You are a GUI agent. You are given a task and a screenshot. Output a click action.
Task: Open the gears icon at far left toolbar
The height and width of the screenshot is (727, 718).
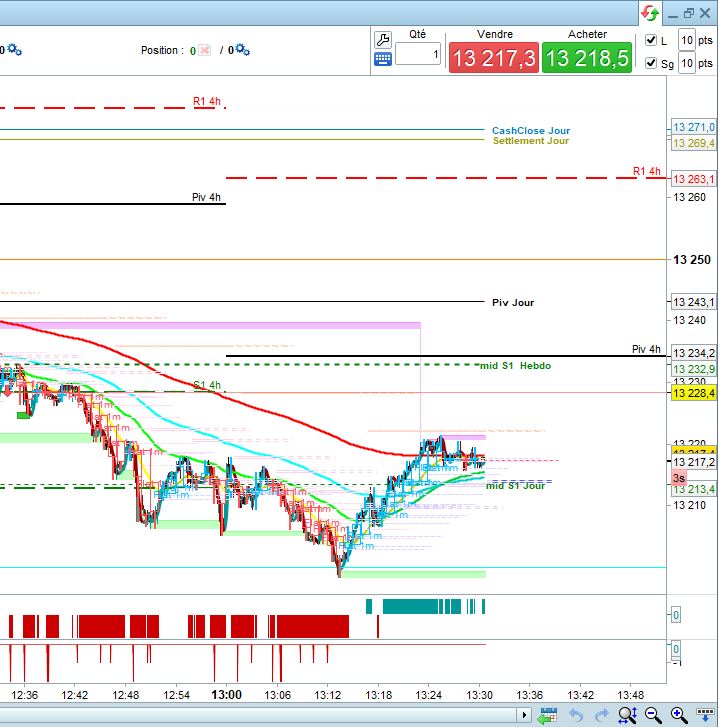[14, 50]
